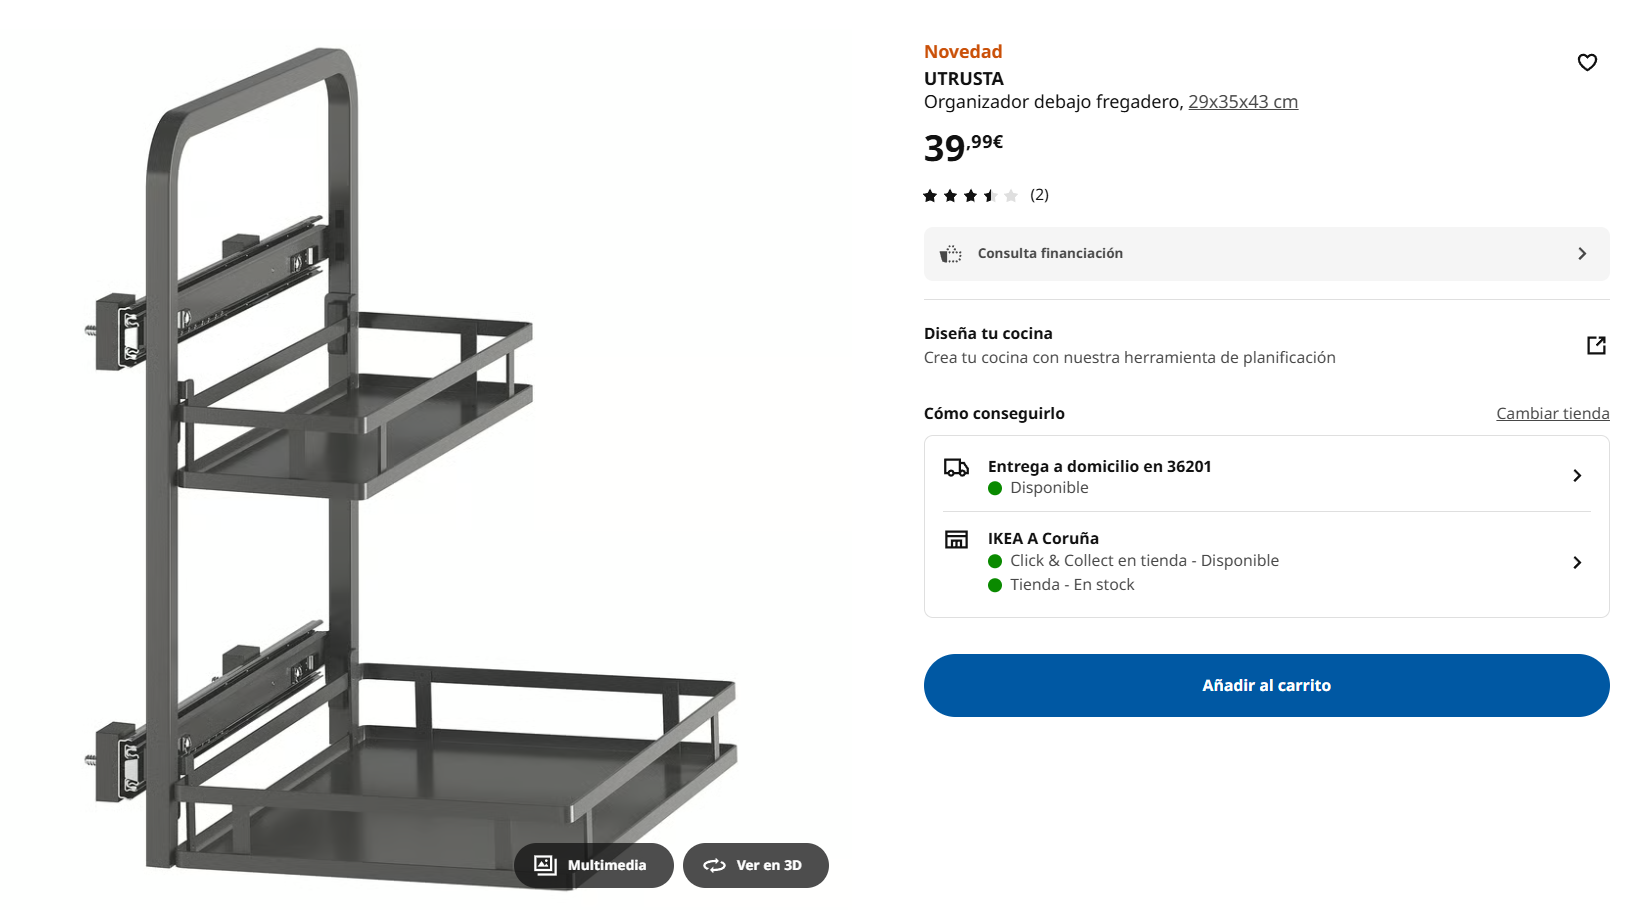Expand home delivery to 36201 details
1645x911 pixels.
[1576, 476]
